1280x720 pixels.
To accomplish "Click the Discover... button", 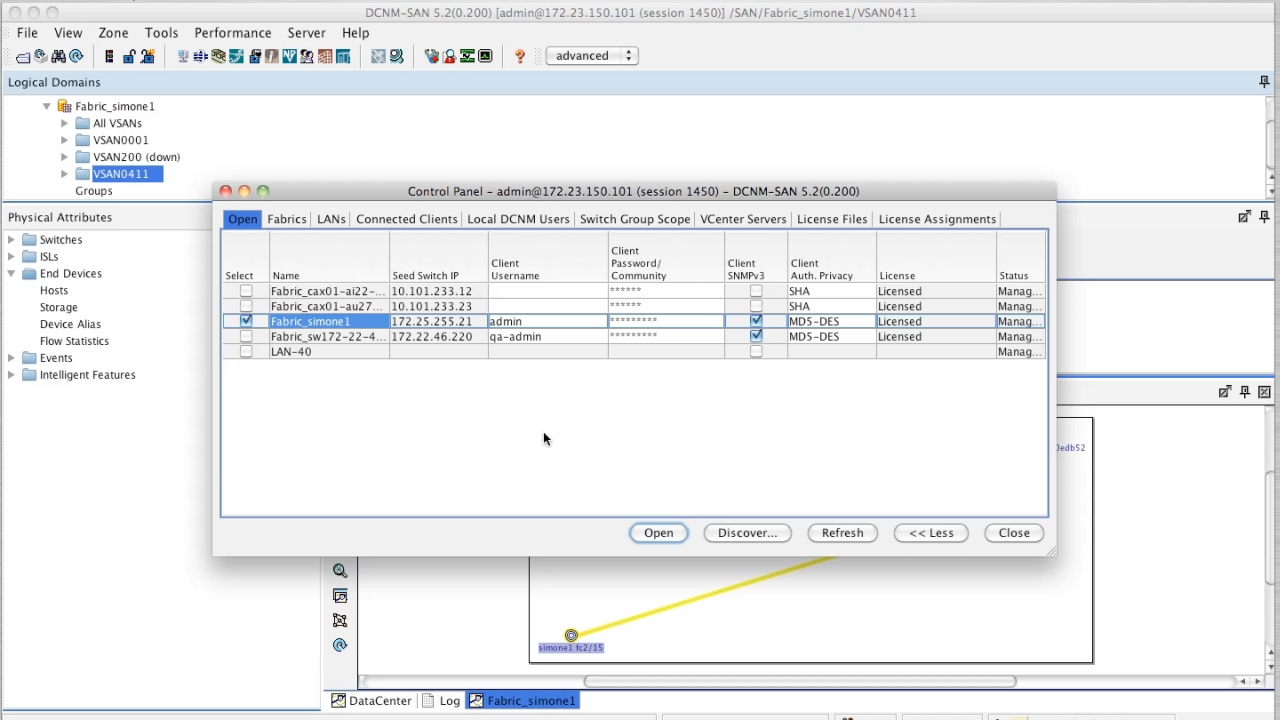I will (x=747, y=533).
